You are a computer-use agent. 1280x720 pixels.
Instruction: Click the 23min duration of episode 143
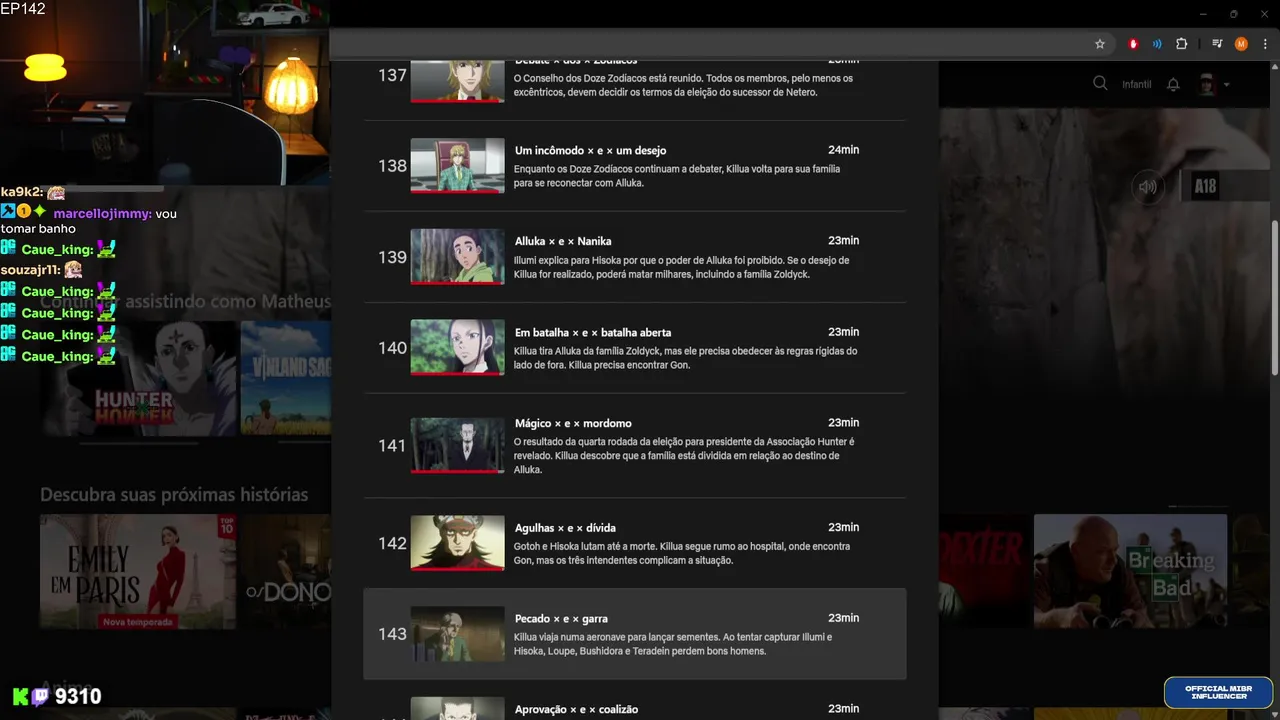(843, 618)
